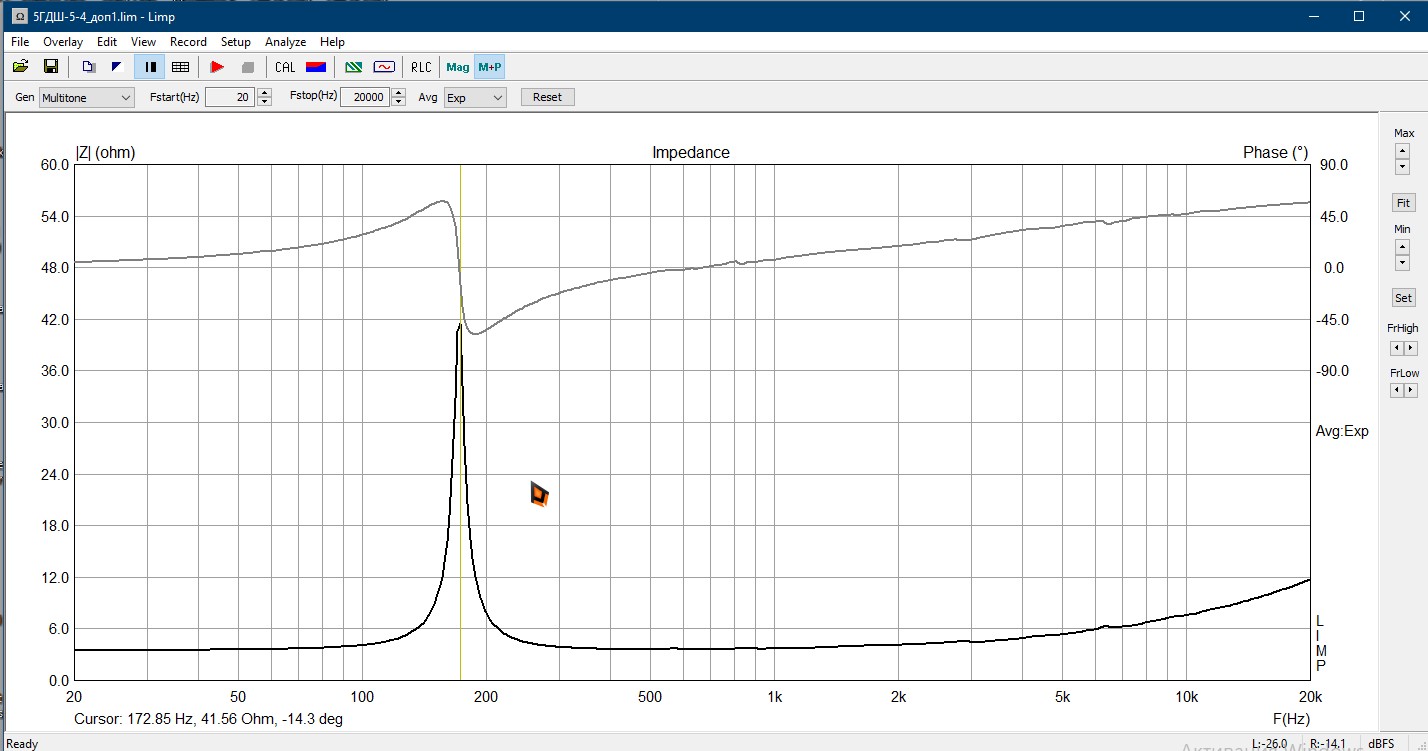The width and height of the screenshot is (1428, 751).
Task: Toggle the two vertical bars toolbar button
Action: pyautogui.click(x=151, y=67)
